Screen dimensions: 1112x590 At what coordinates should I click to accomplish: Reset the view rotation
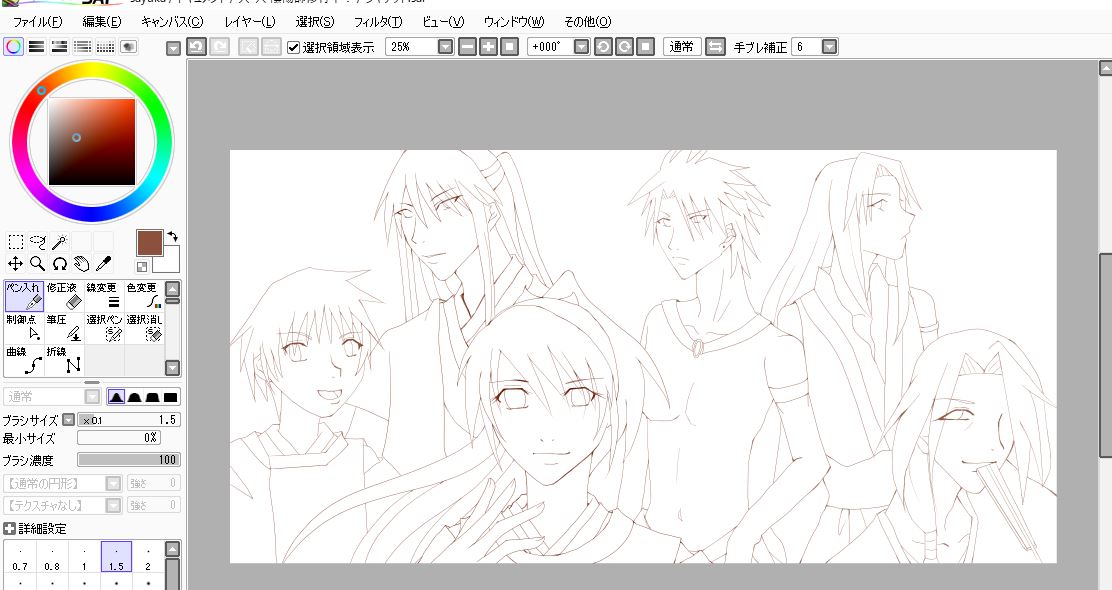click(645, 47)
